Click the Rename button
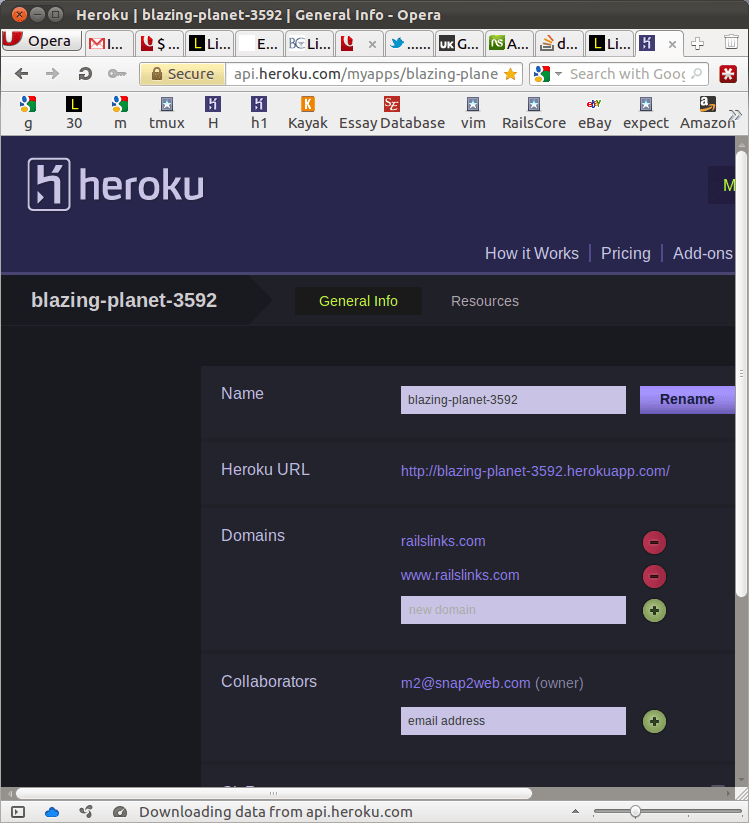749x823 pixels. 687,399
